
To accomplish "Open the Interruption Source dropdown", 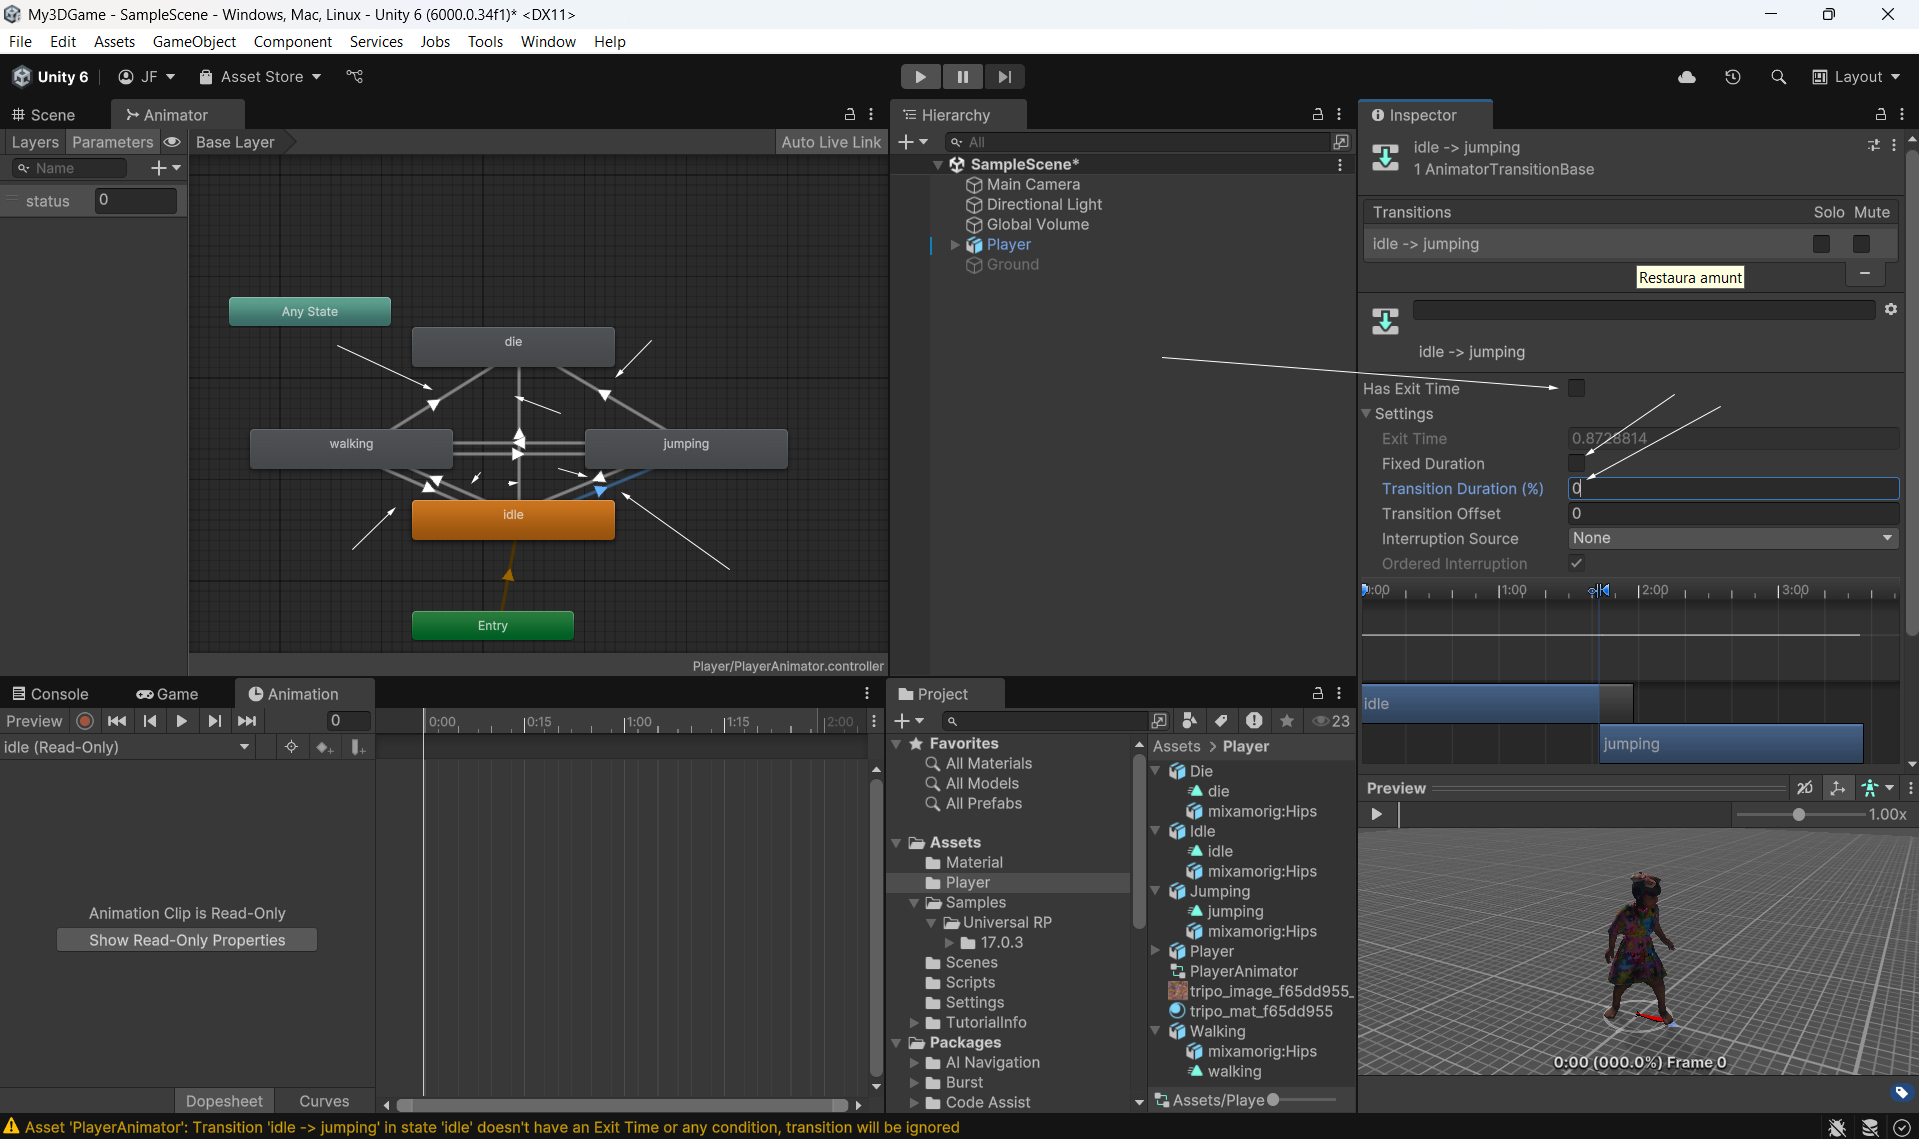I will coord(1732,539).
